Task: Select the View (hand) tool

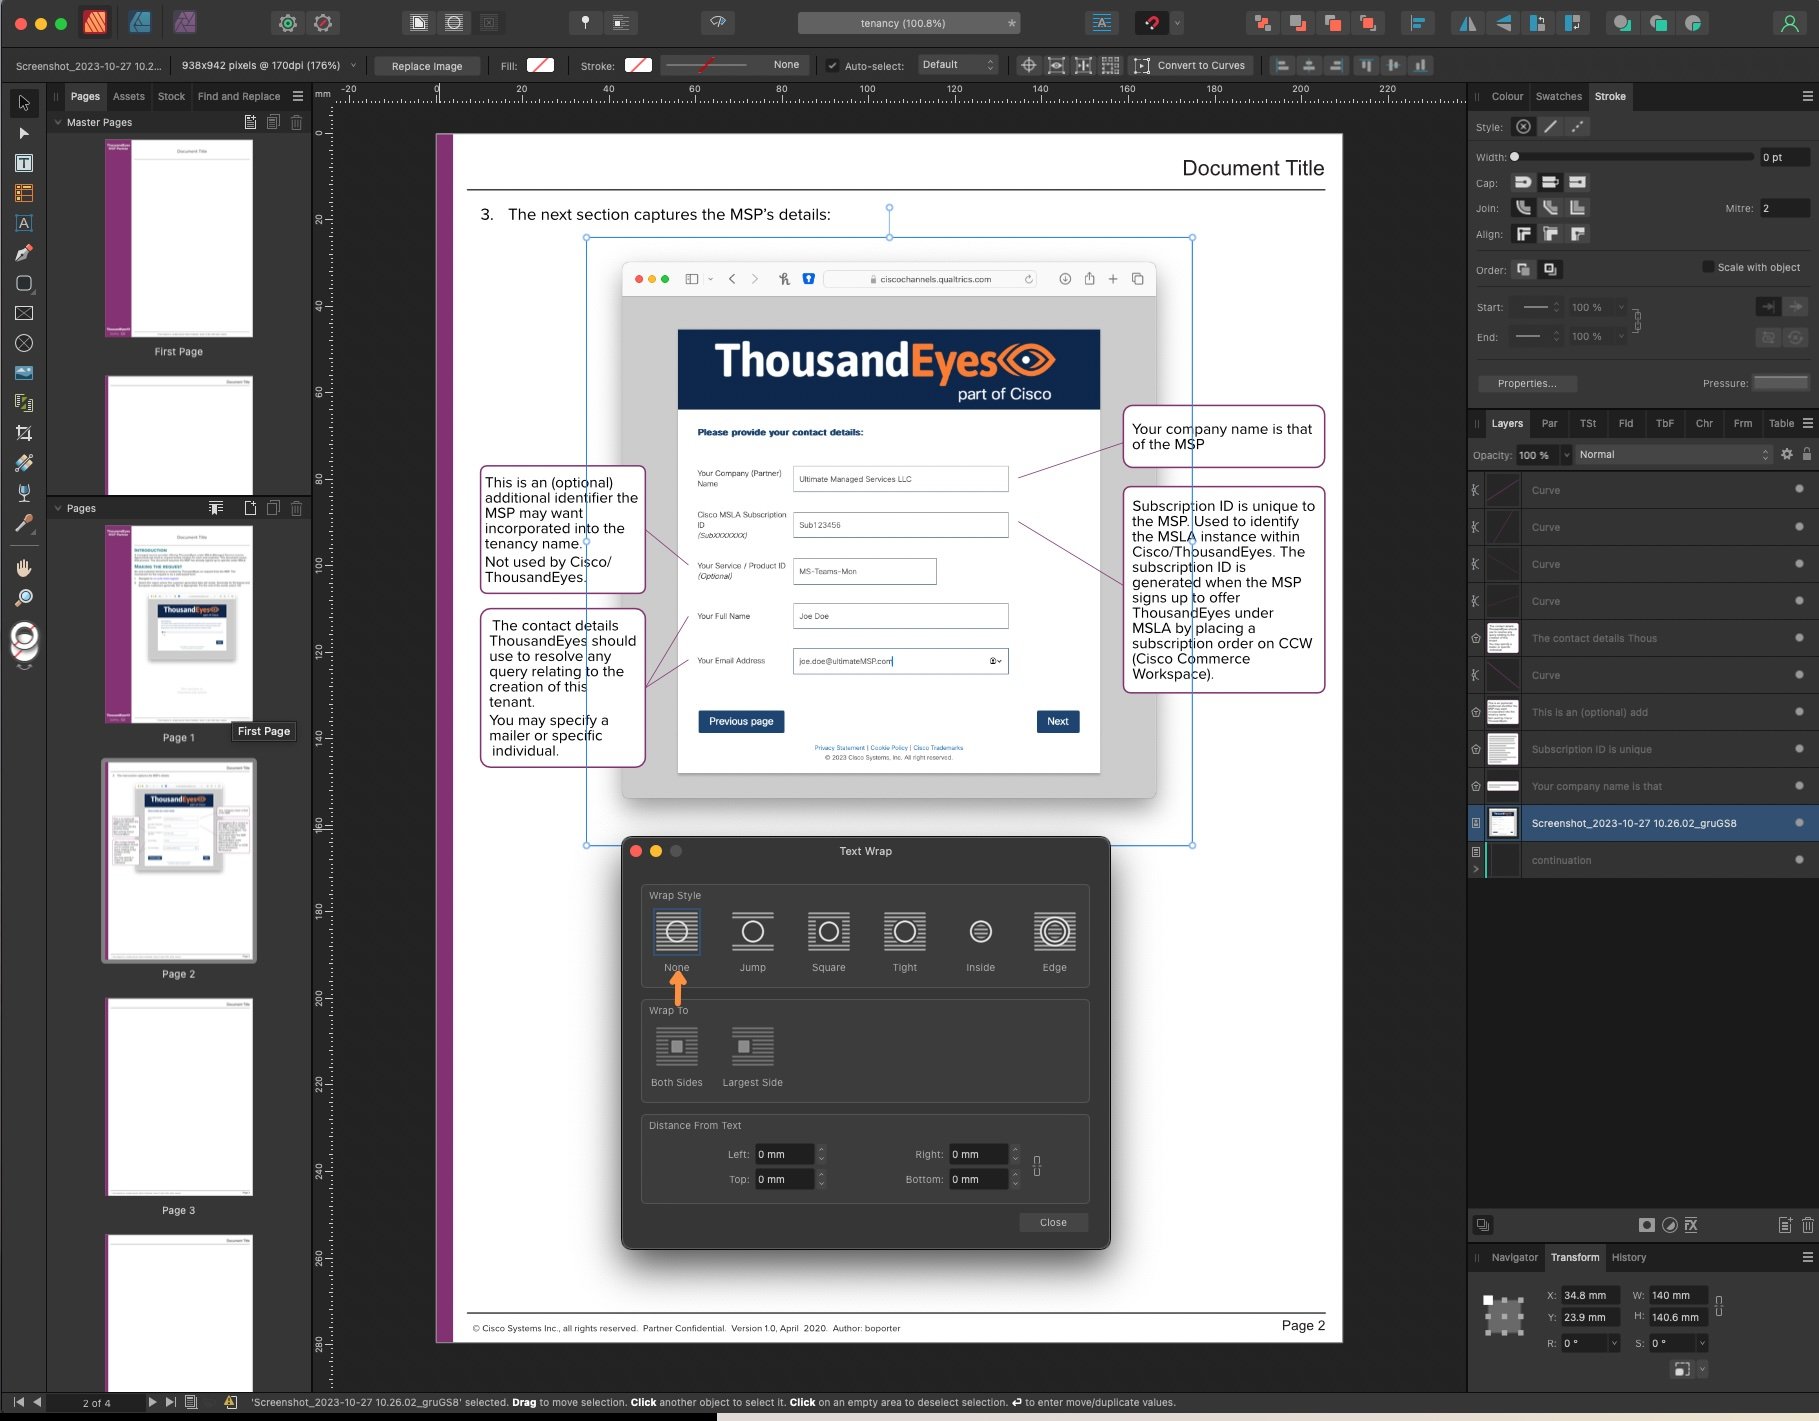Action: pos(24,568)
